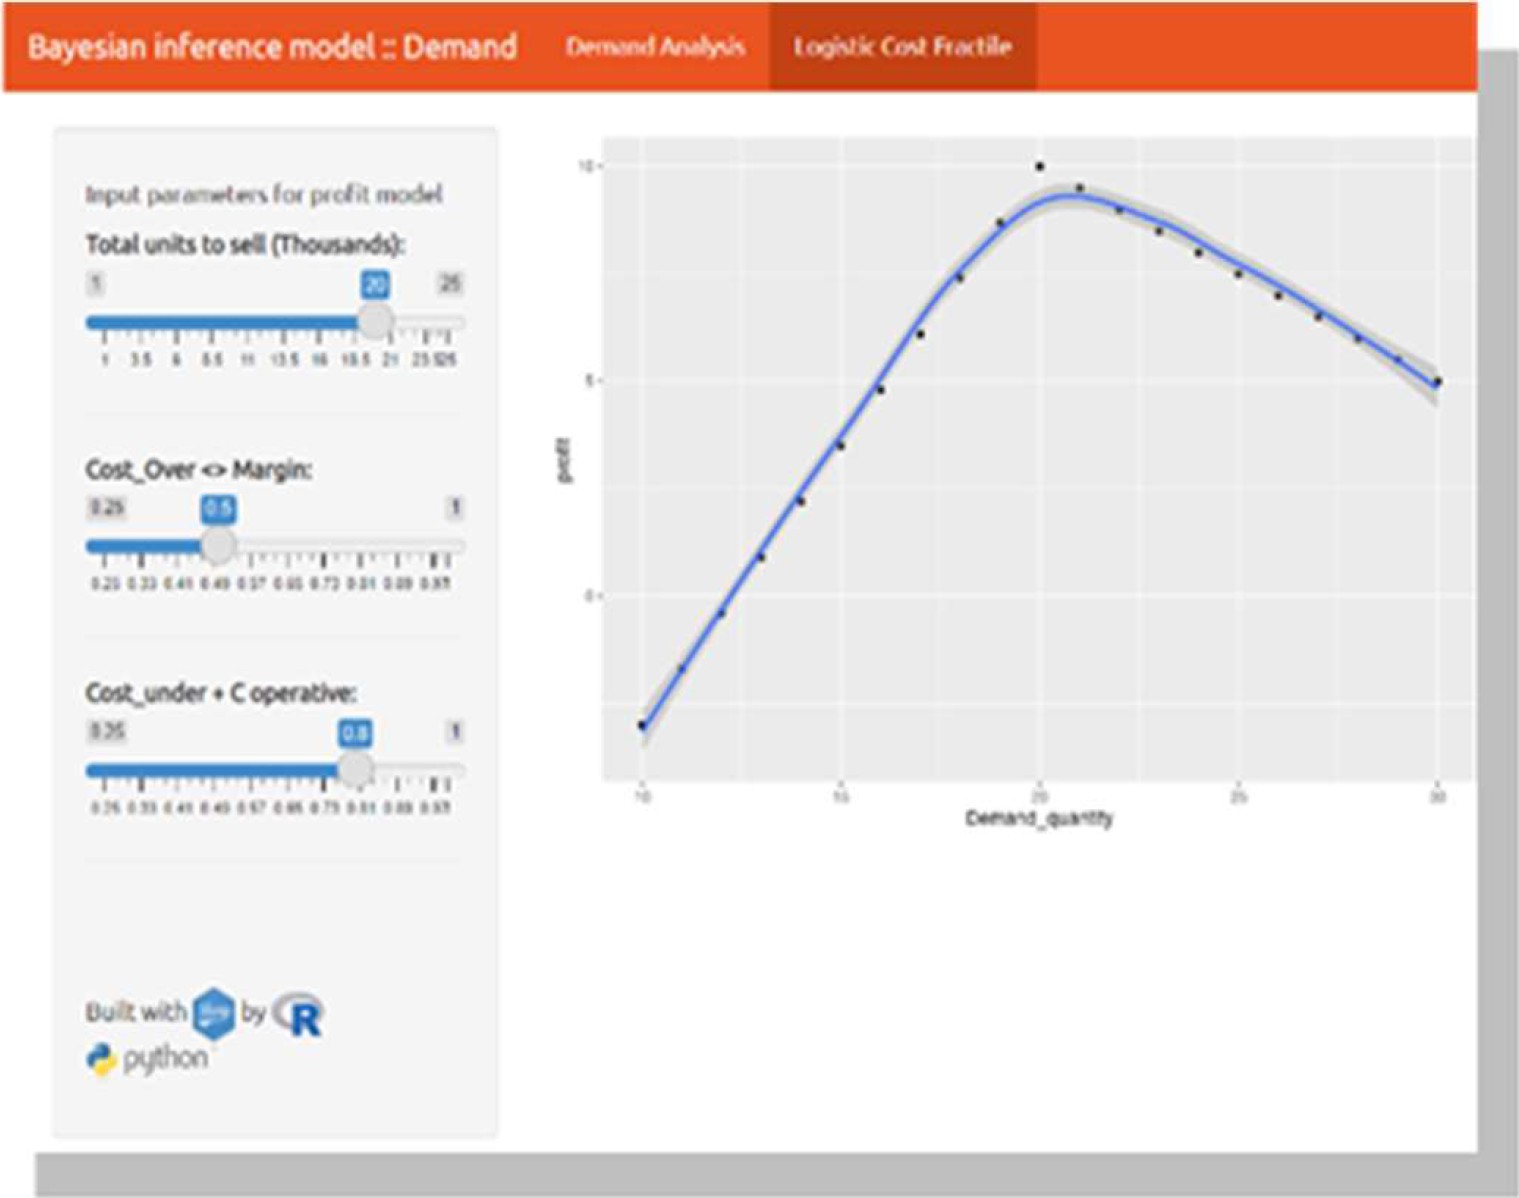Click the last data point at demand quantity 30
The image size is (1519, 1198).
click(x=1437, y=382)
